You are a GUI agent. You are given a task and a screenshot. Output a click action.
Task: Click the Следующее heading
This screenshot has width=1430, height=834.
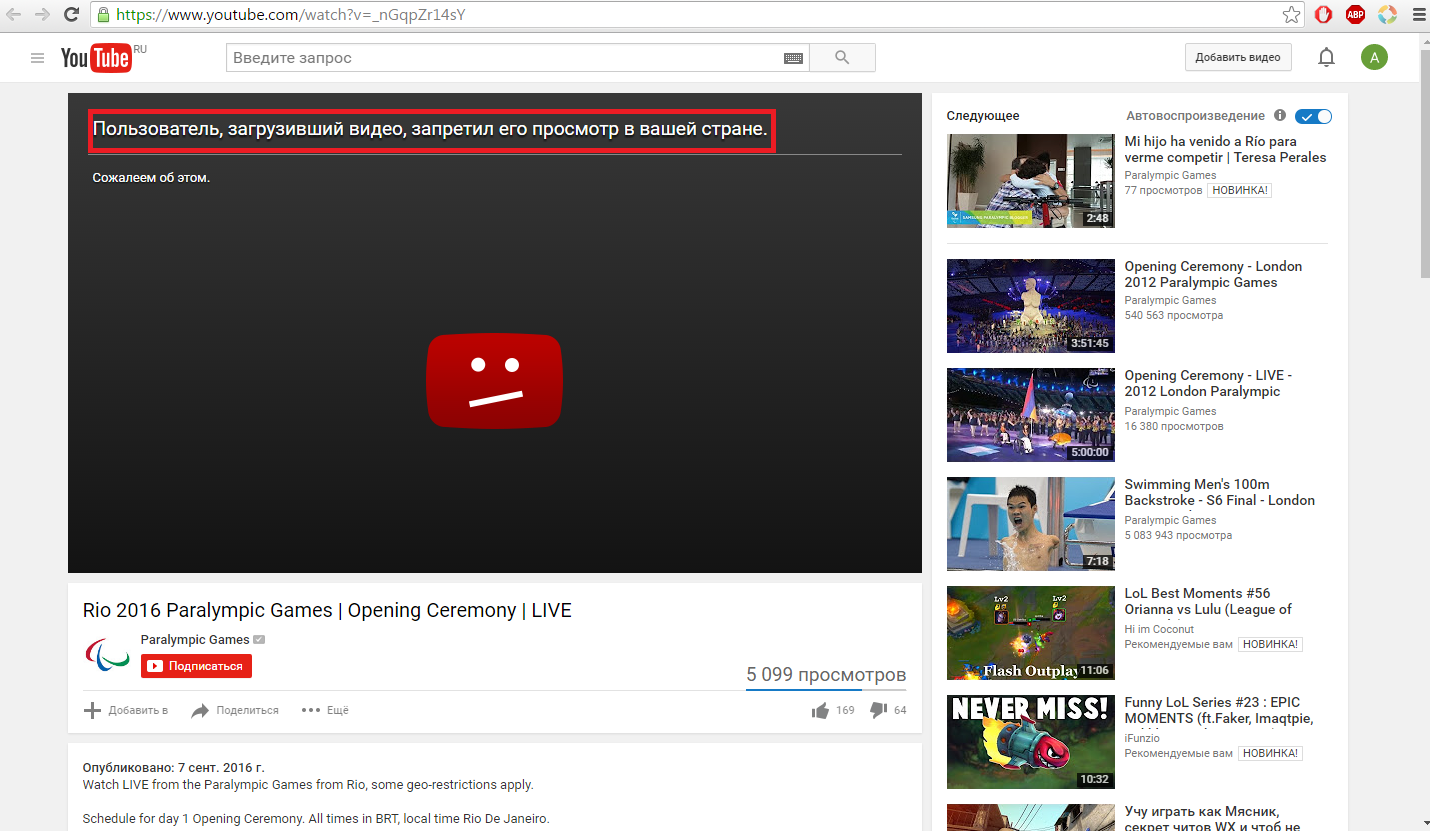click(983, 116)
